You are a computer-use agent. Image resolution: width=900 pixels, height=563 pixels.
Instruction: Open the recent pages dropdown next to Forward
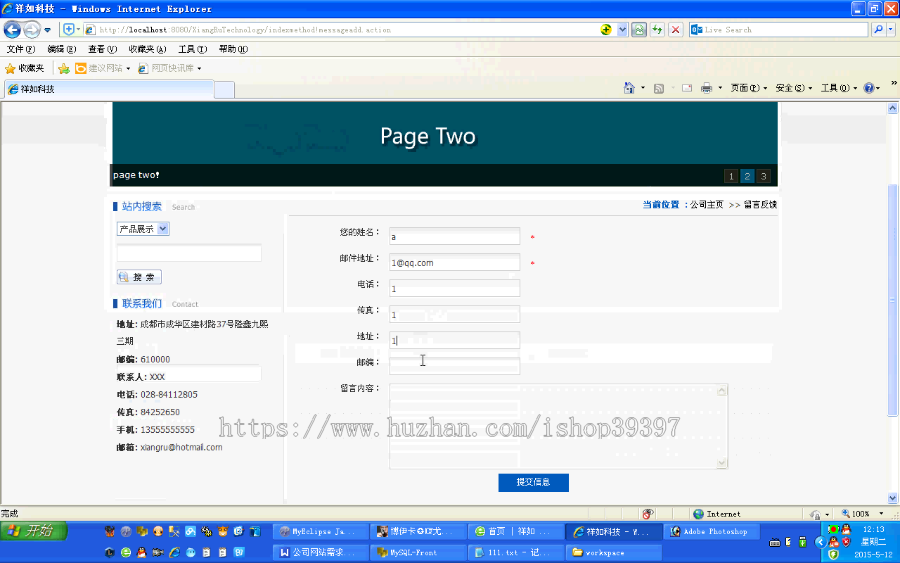click(x=48, y=30)
